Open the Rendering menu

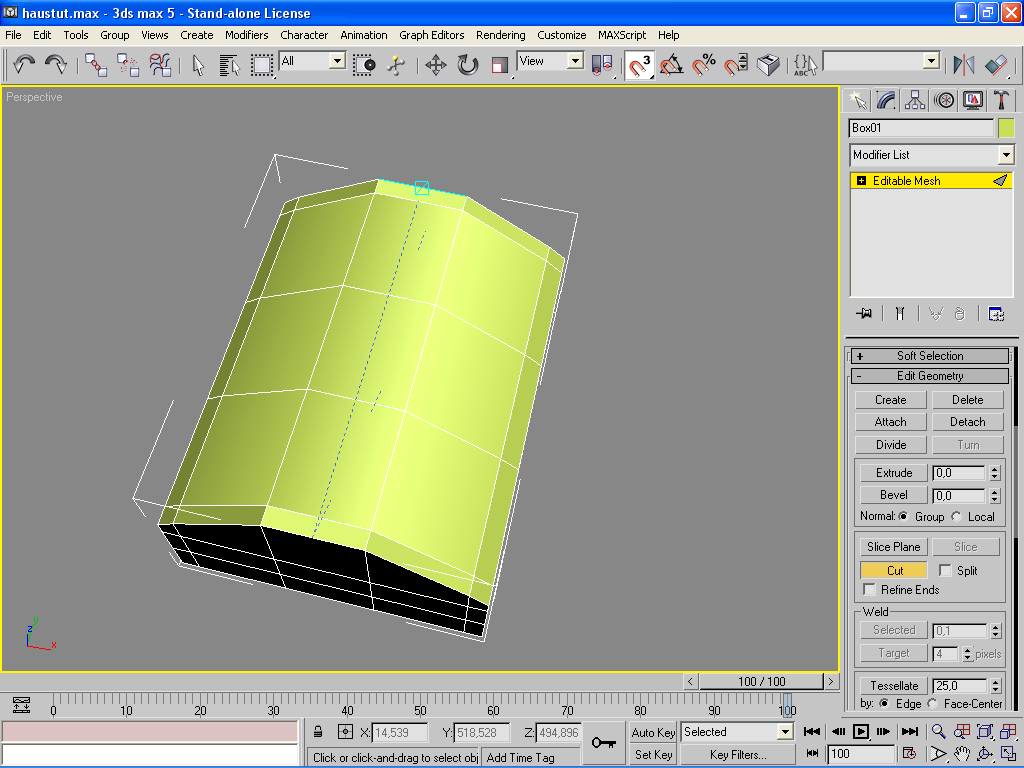pos(500,35)
